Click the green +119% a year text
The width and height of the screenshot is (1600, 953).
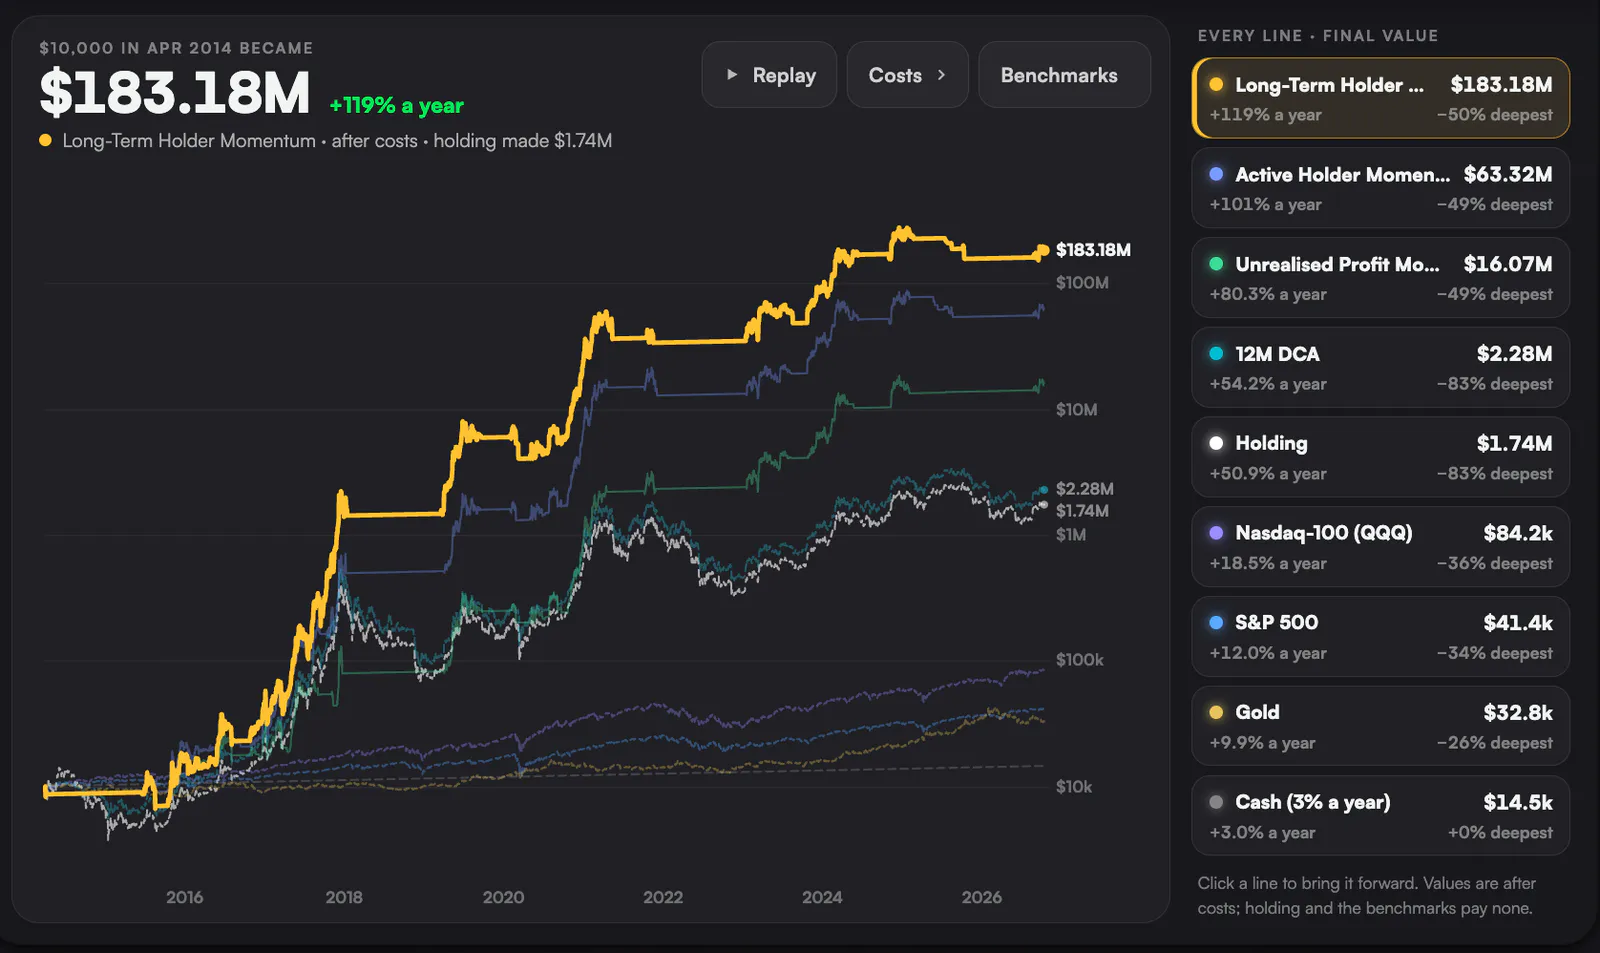tap(396, 105)
